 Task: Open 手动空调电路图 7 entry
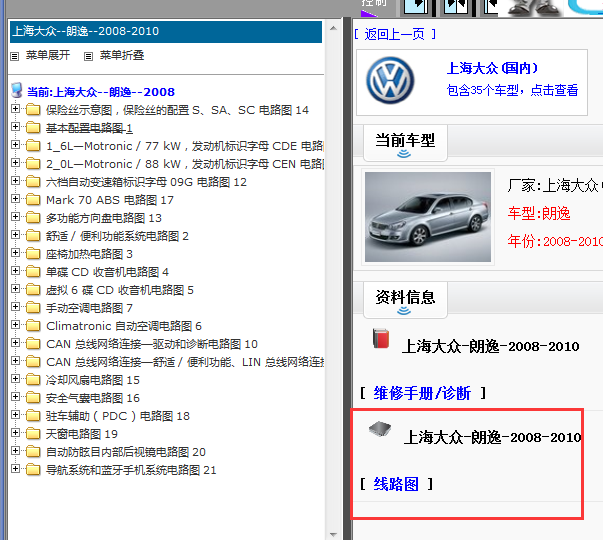[89, 308]
